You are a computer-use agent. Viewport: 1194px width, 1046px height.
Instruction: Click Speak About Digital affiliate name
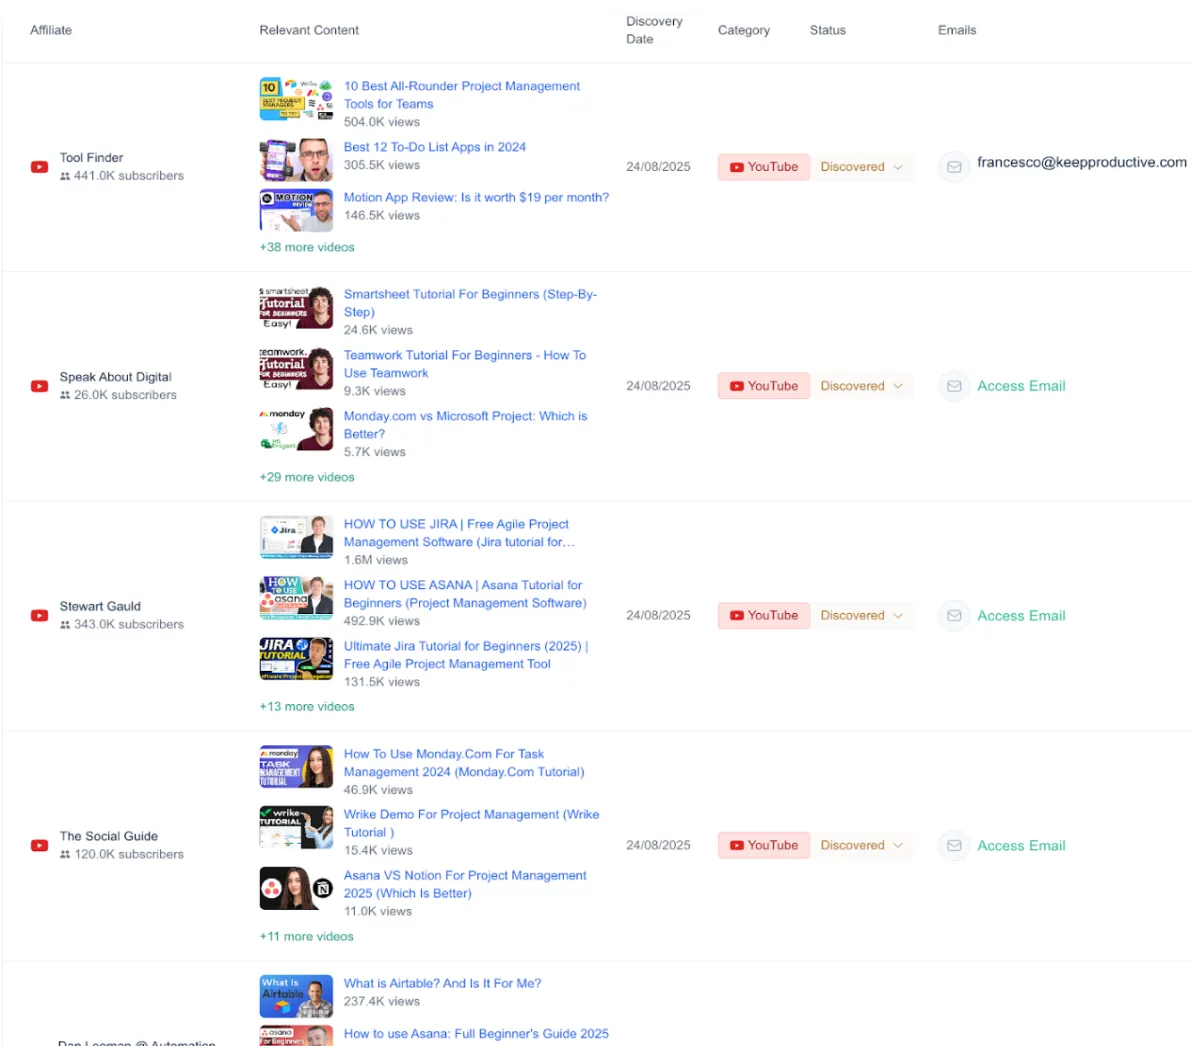click(116, 377)
